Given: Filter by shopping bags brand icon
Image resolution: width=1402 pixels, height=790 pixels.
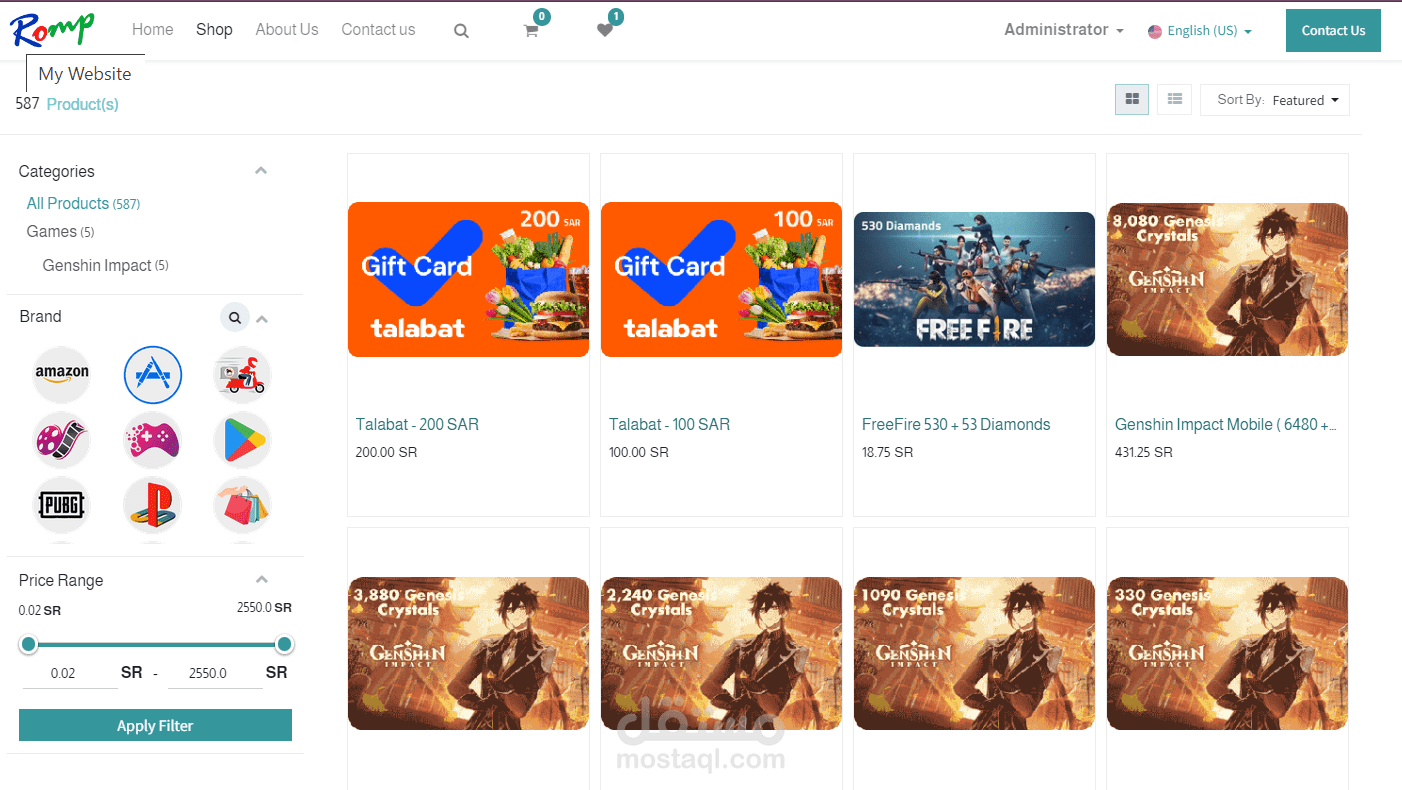Looking at the screenshot, I should (x=243, y=505).
